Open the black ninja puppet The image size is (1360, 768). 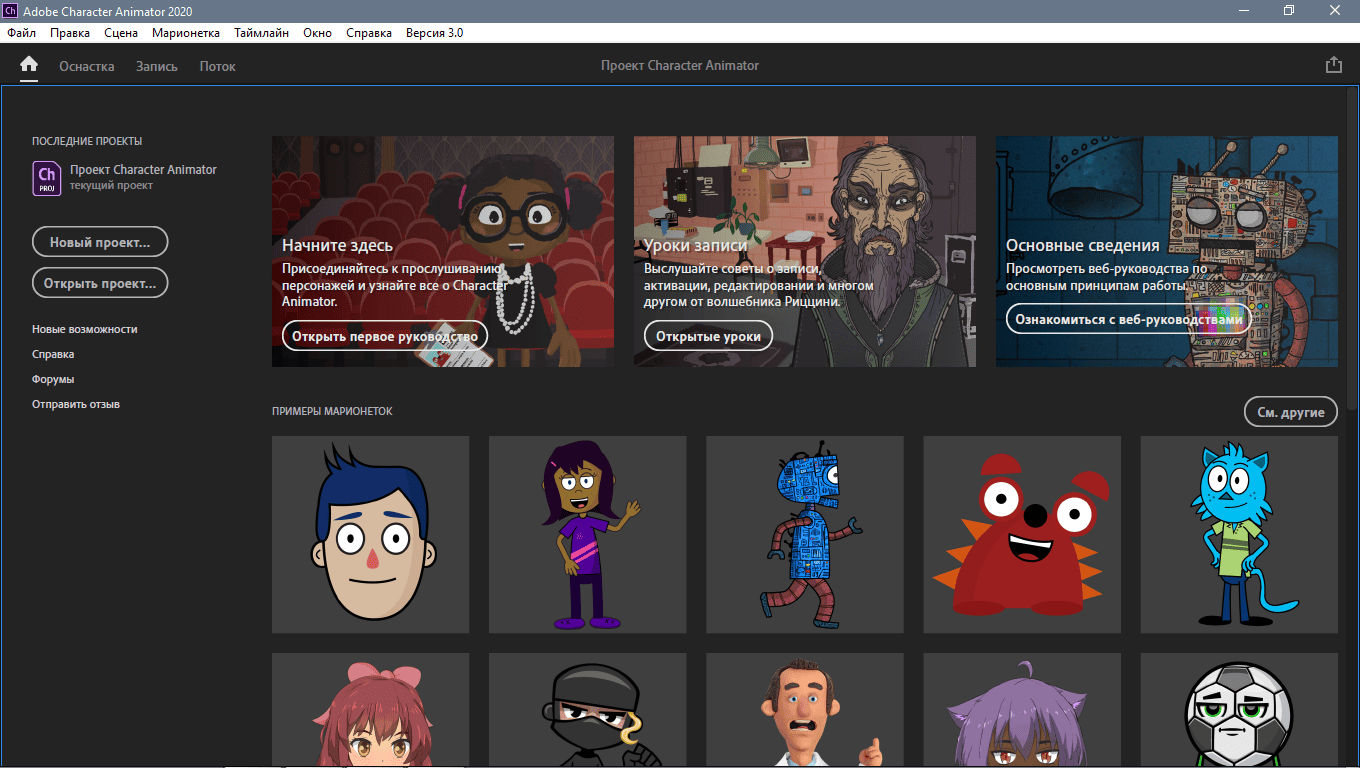[x=588, y=710]
